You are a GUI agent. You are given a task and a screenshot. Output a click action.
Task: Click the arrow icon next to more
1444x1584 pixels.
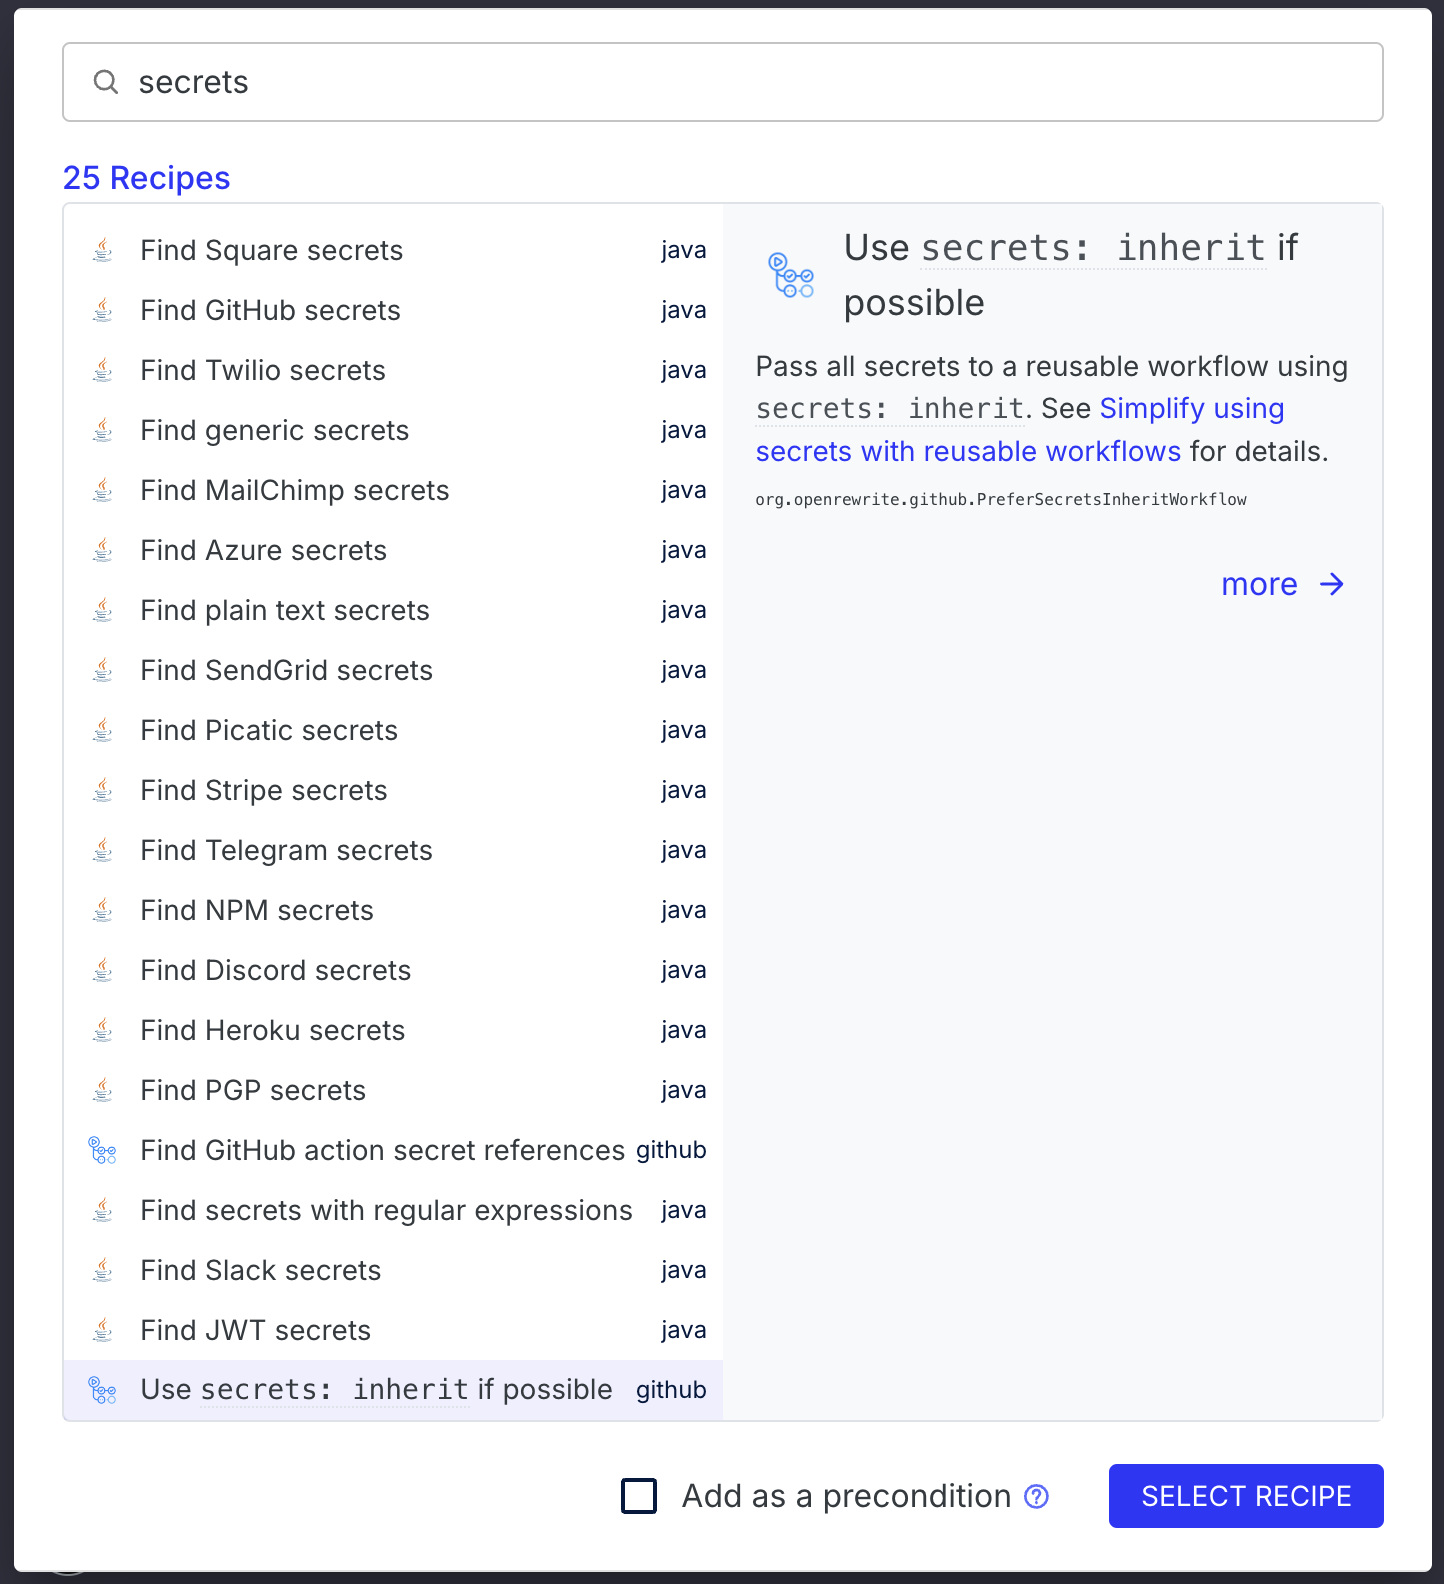pyautogui.click(x=1332, y=584)
